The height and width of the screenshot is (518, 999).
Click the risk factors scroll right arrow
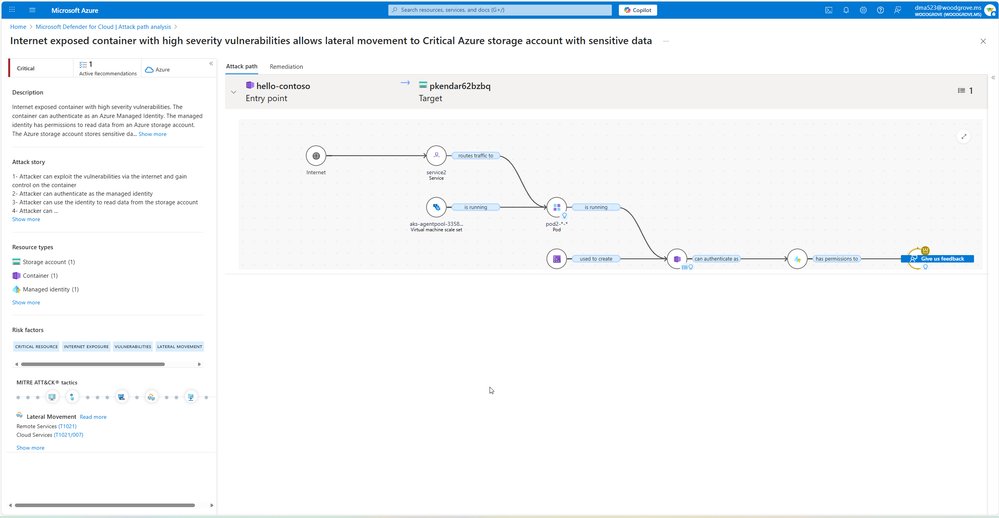pos(199,364)
